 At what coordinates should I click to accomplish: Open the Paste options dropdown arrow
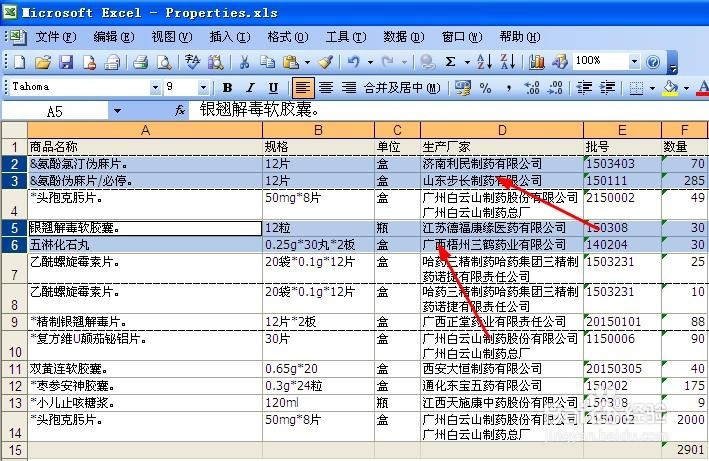point(307,62)
